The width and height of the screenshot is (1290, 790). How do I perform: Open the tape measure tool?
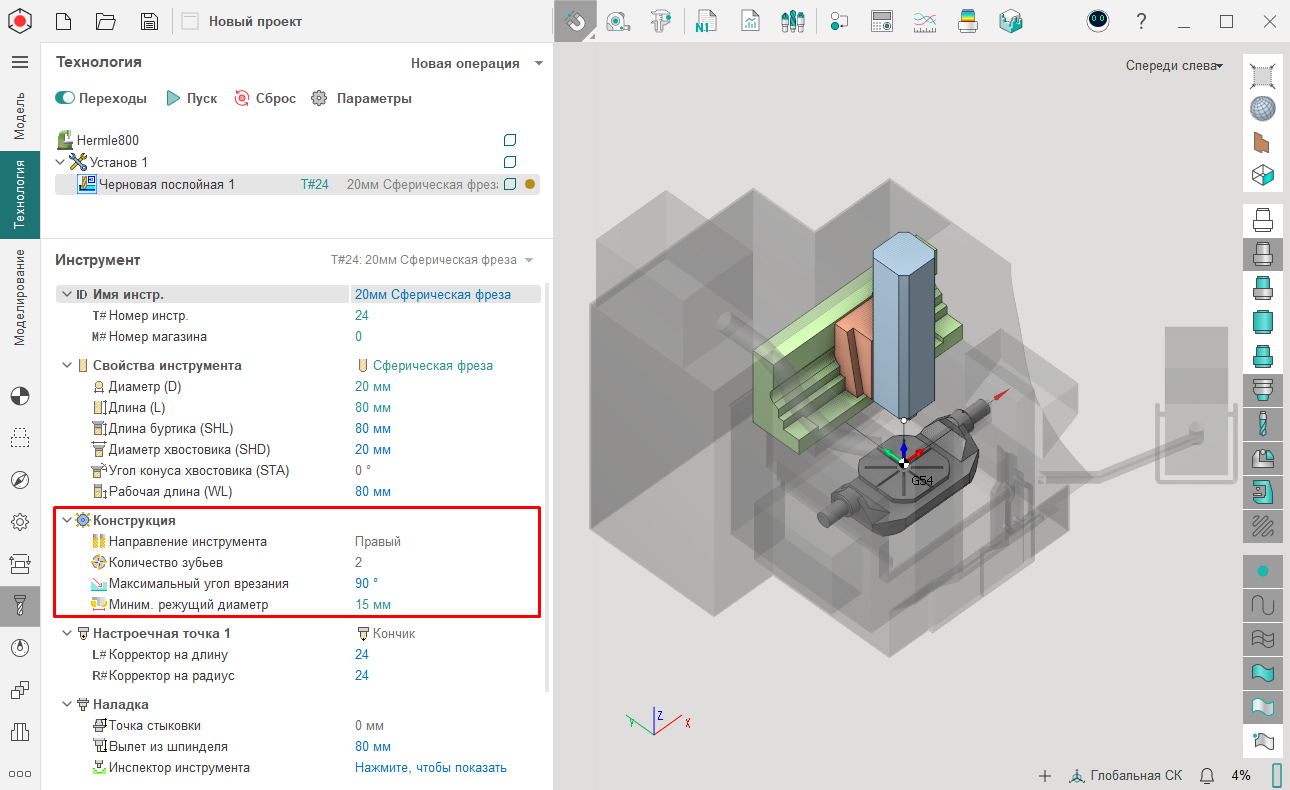pos(618,21)
